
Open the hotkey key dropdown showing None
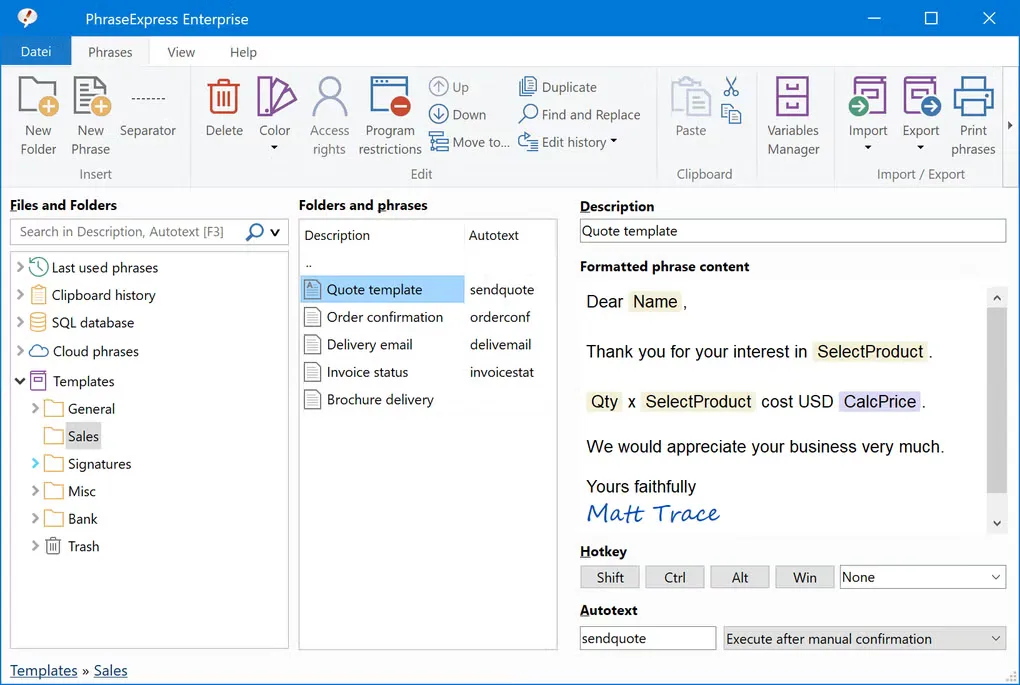click(x=922, y=577)
